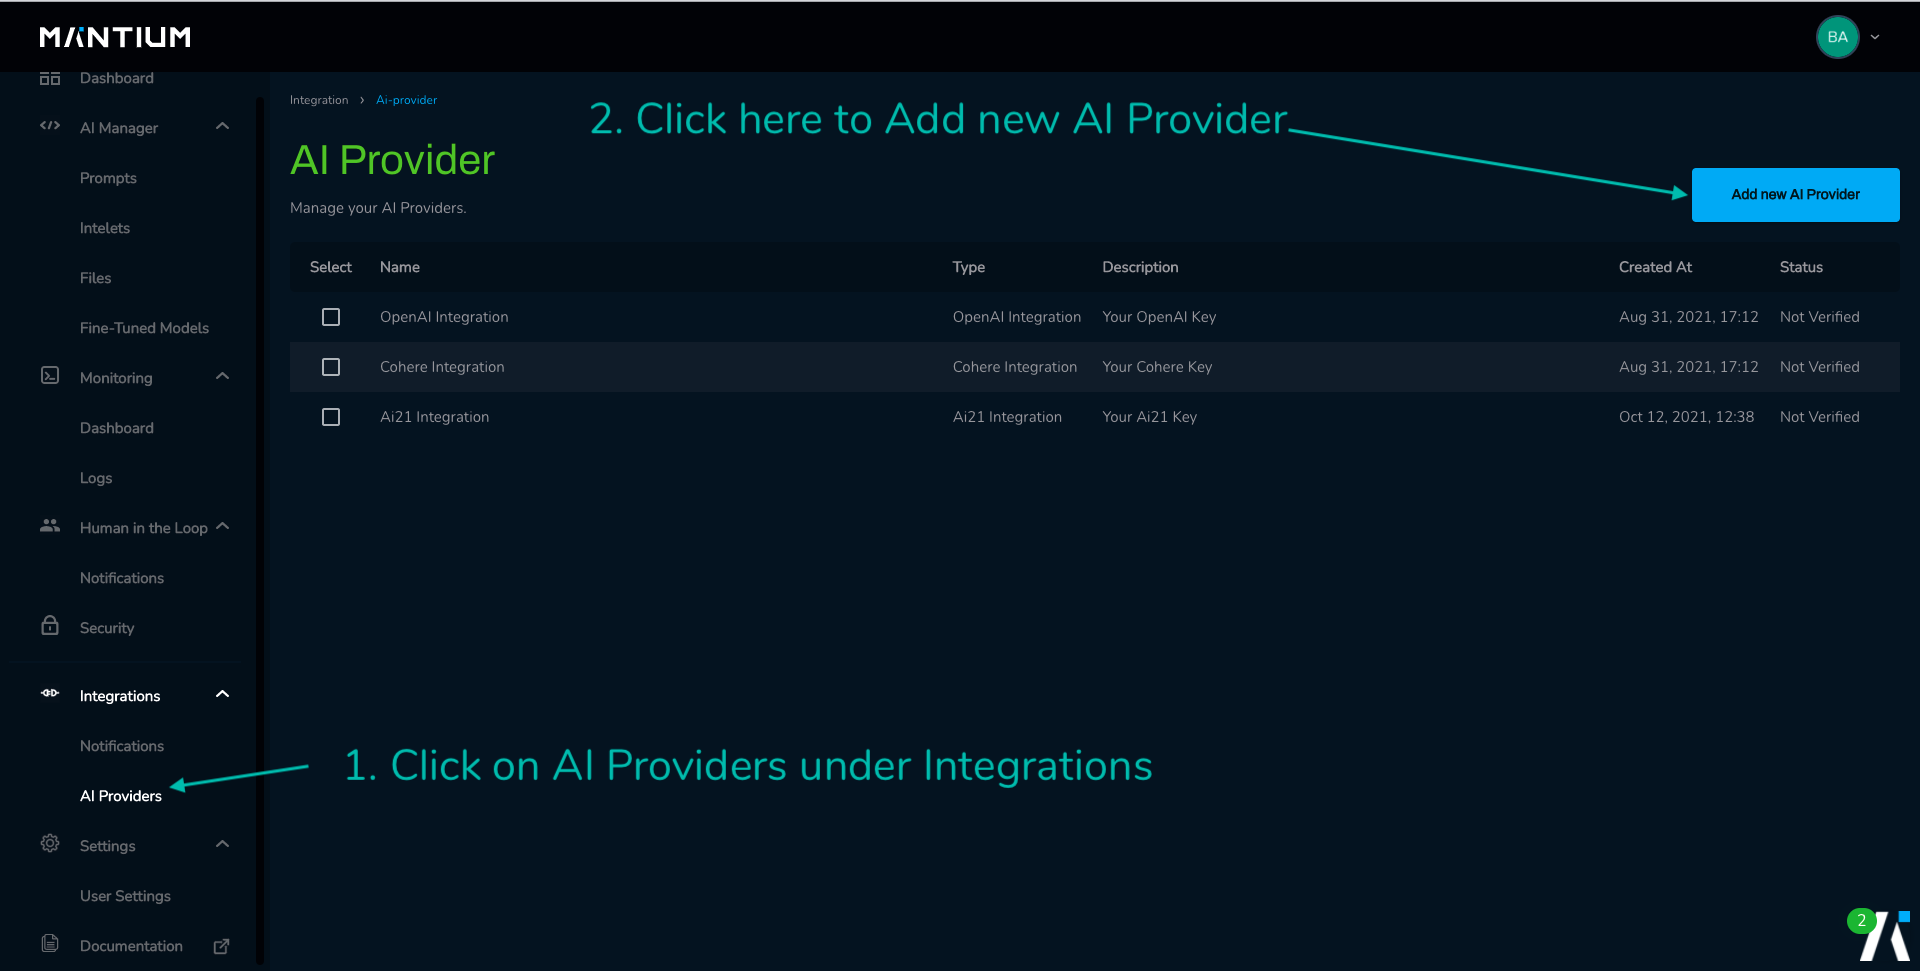Click the OpenAI Integration name

click(444, 317)
